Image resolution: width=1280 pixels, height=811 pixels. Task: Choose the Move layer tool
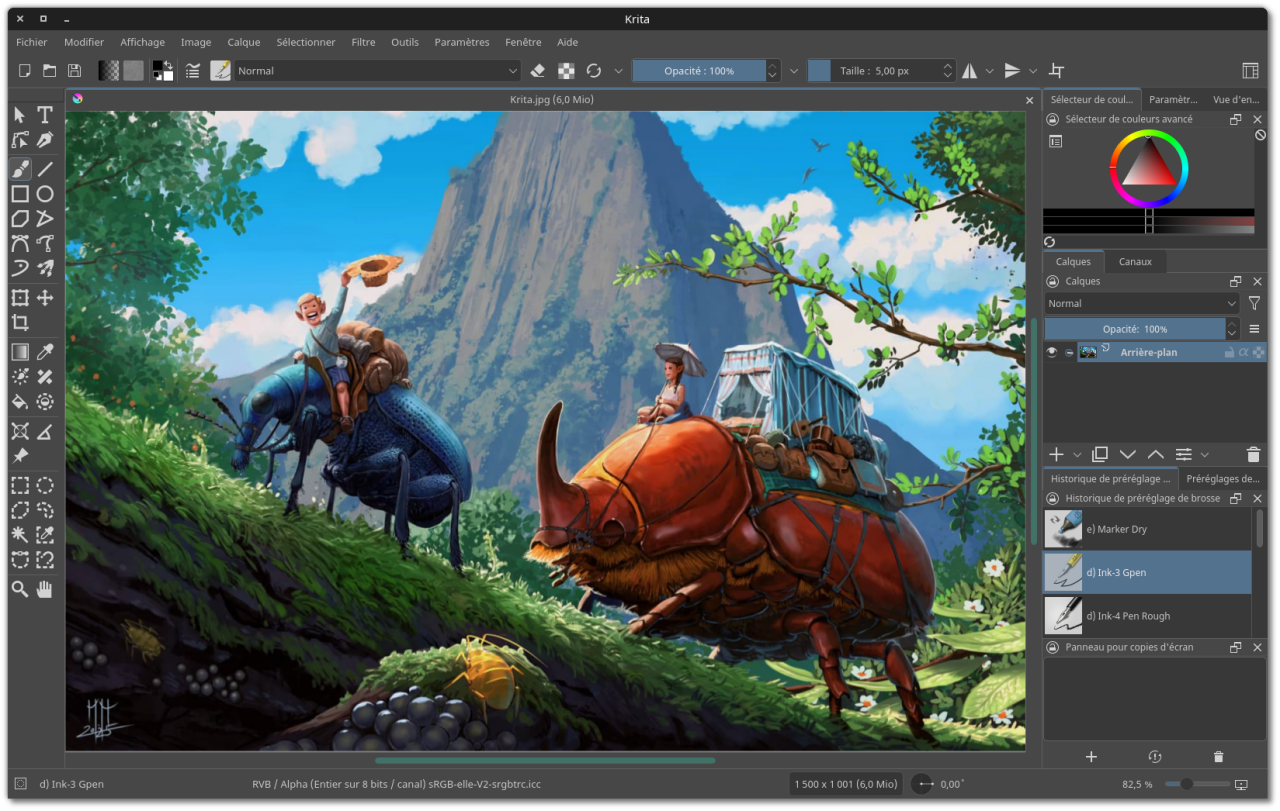coord(45,298)
